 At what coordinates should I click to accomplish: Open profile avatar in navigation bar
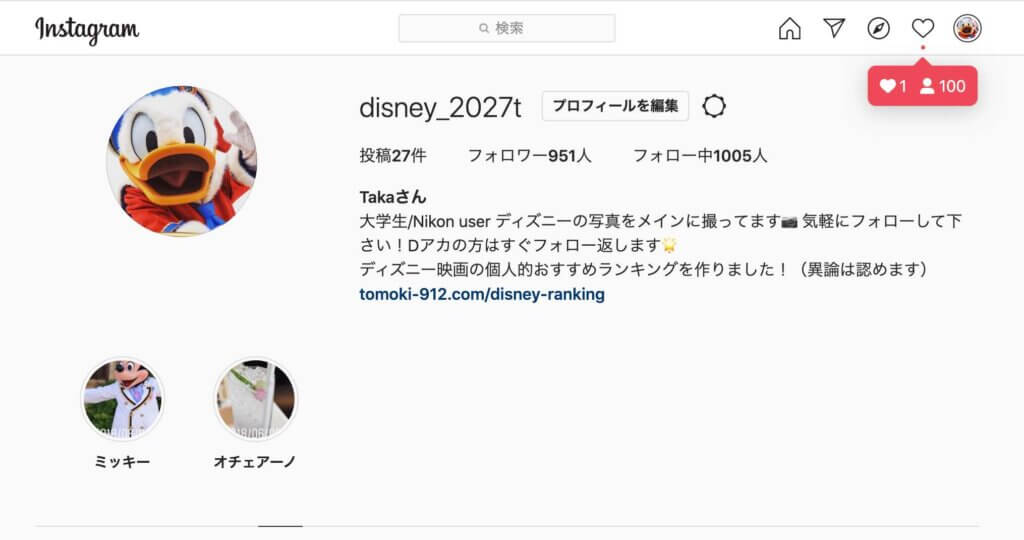tap(966, 29)
